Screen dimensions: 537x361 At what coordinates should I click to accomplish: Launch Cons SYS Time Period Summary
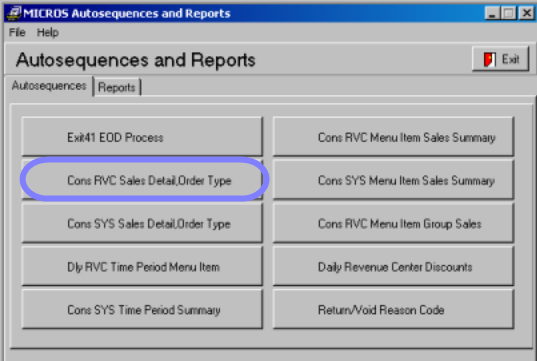142,309
